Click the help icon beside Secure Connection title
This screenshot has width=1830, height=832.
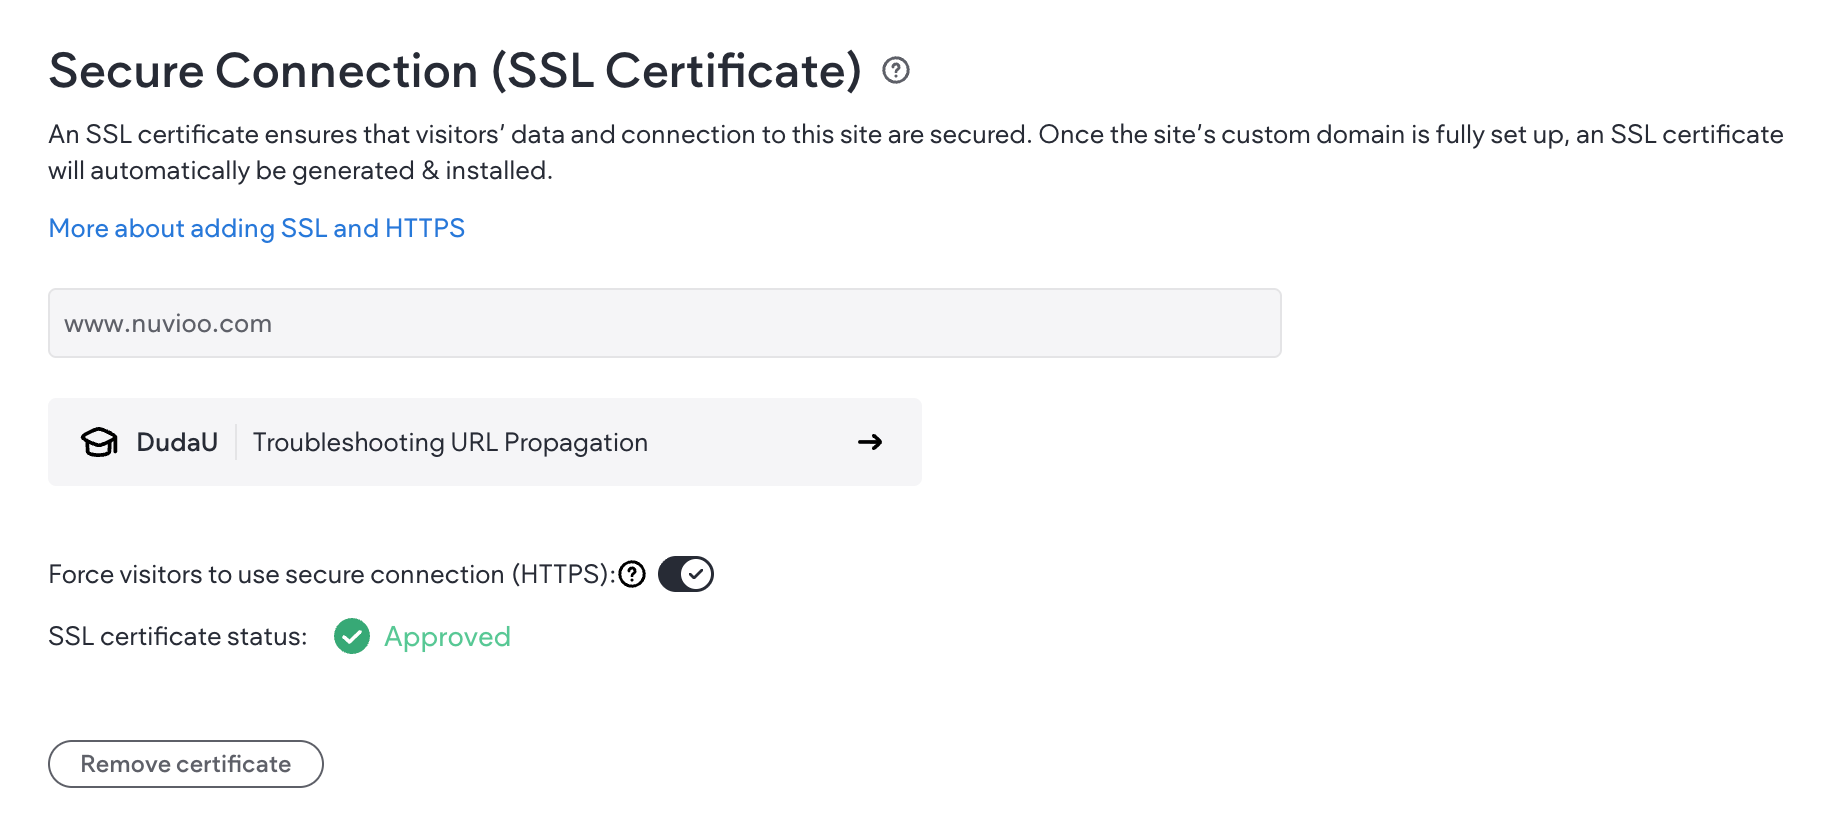point(895,70)
